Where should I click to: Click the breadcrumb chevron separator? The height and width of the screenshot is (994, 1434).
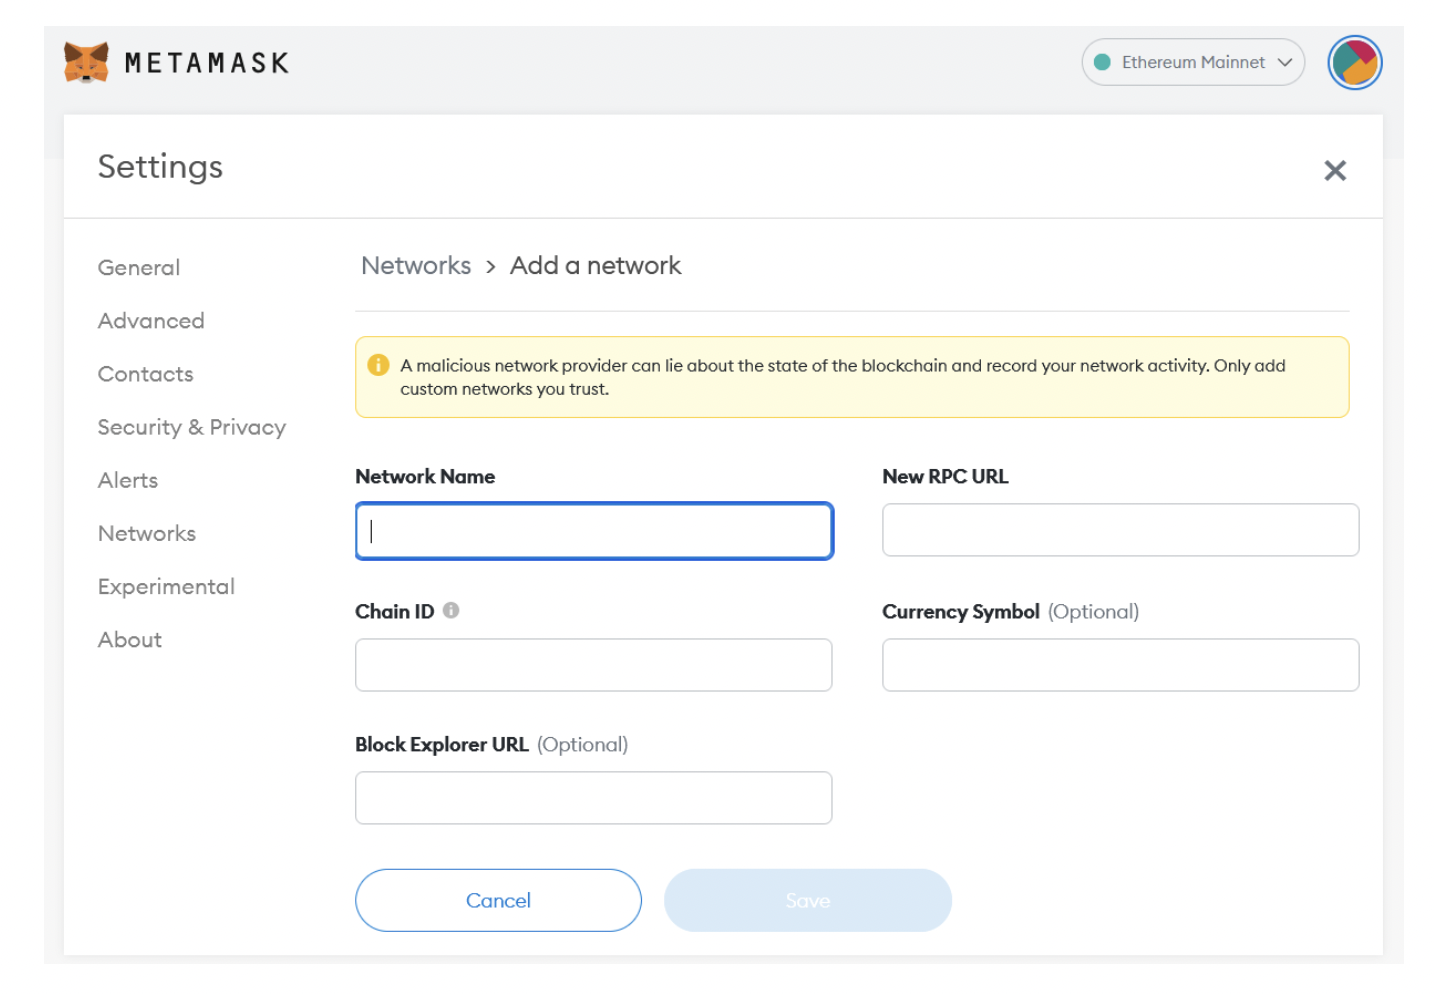coord(491,267)
